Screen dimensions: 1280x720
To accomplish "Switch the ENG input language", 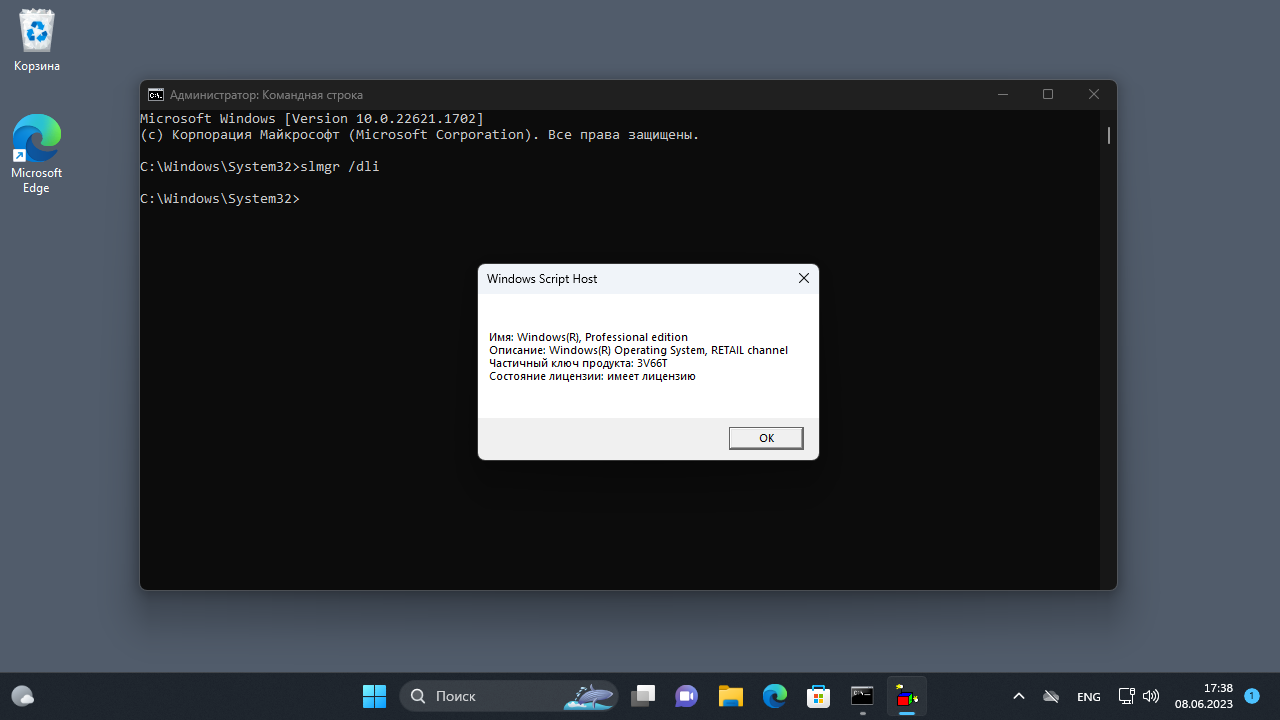I will [x=1089, y=696].
